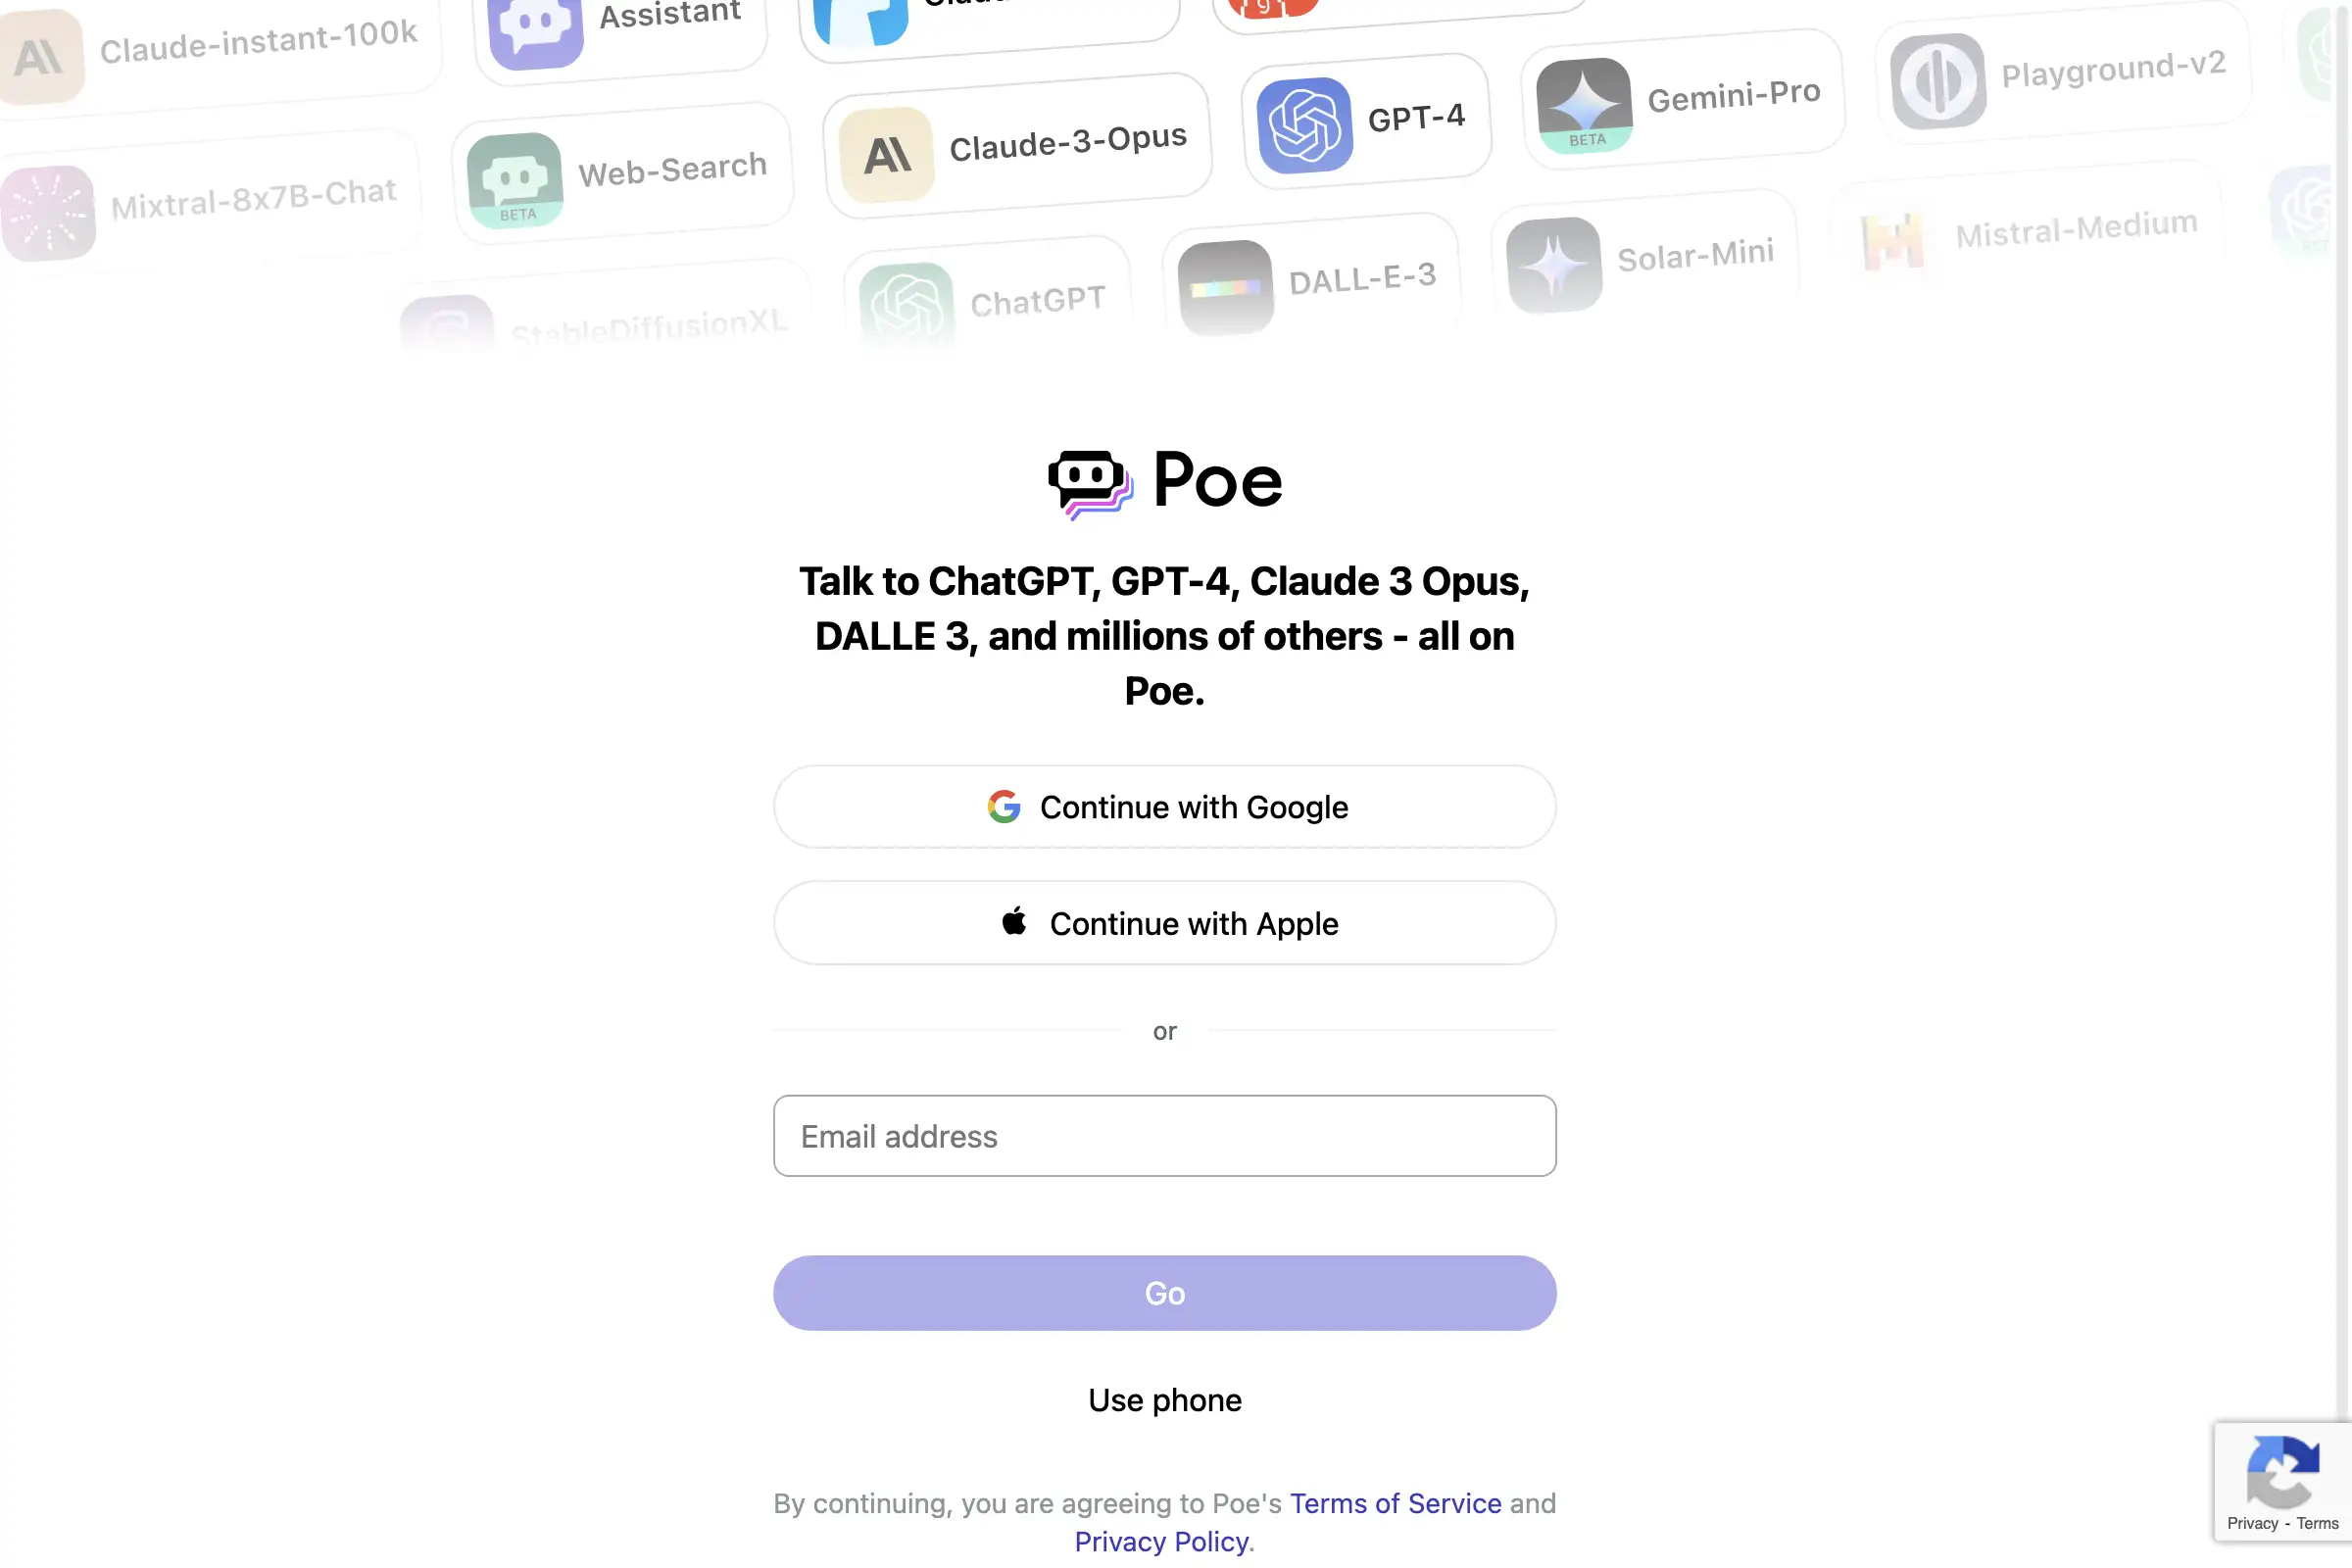Screen dimensions: 2352x1568
Task: Click the Terms of Service link
Action: 1395,1501
